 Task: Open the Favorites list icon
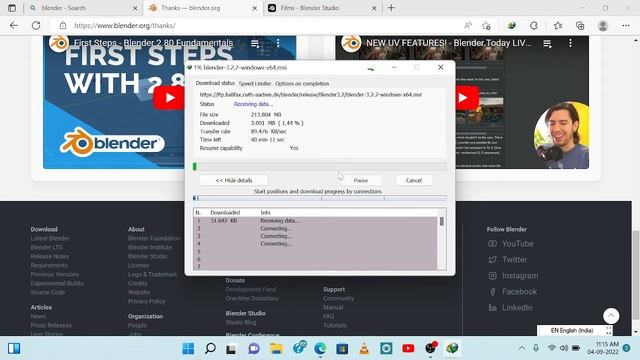point(558,25)
